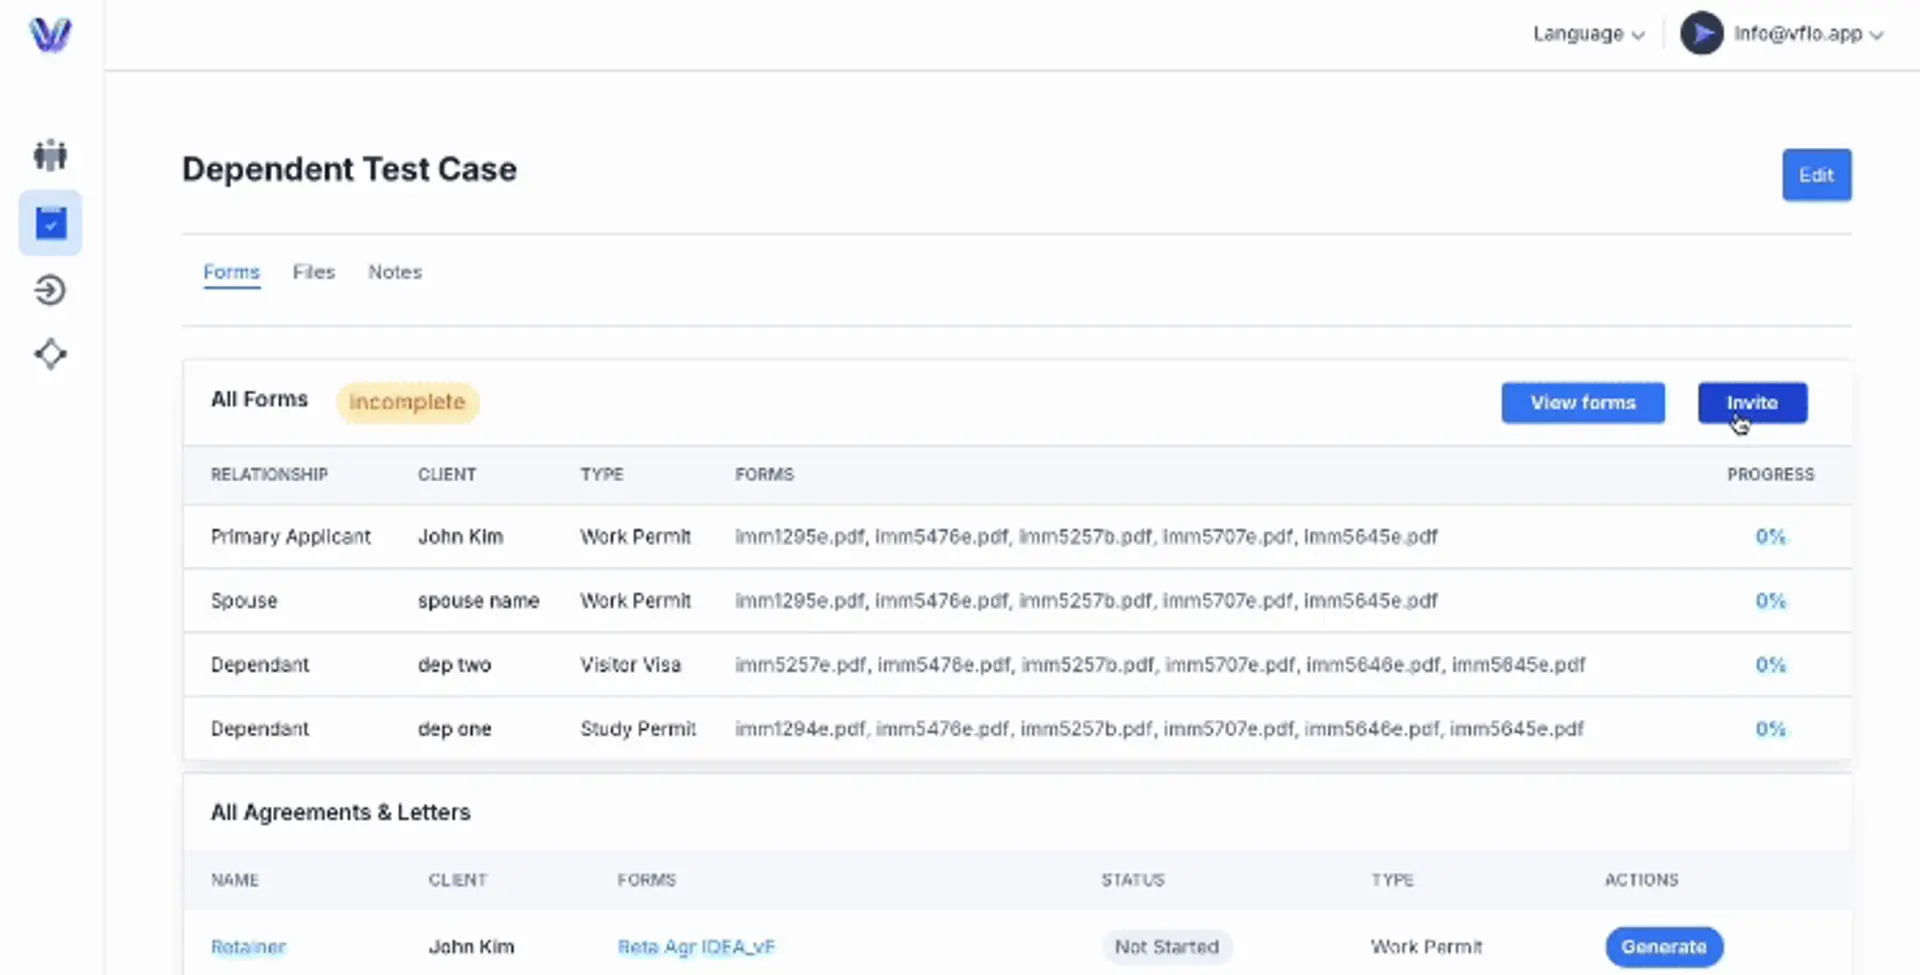Select the cases checkmark icon in sidebar
This screenshot has height=975, width=1920.
point(50,222)
